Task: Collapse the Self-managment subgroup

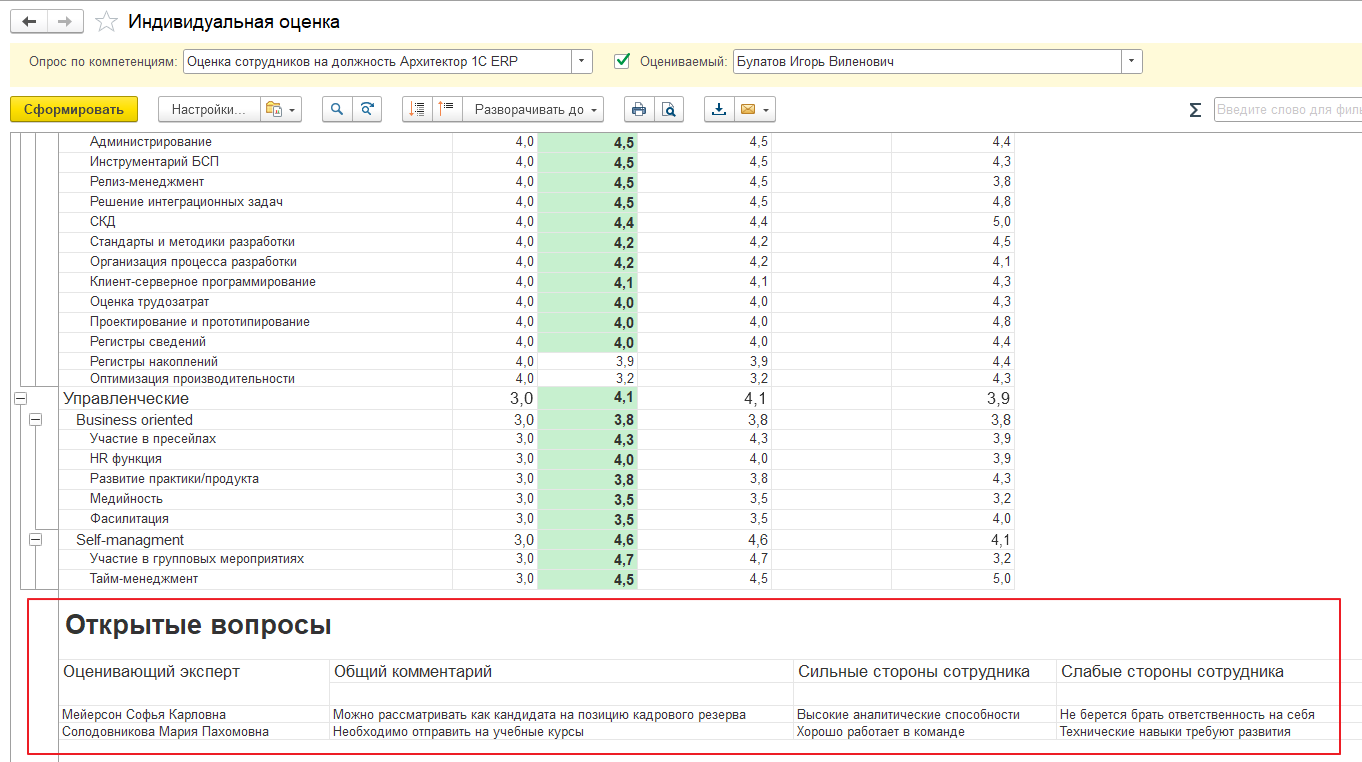Action: point(36,540)
